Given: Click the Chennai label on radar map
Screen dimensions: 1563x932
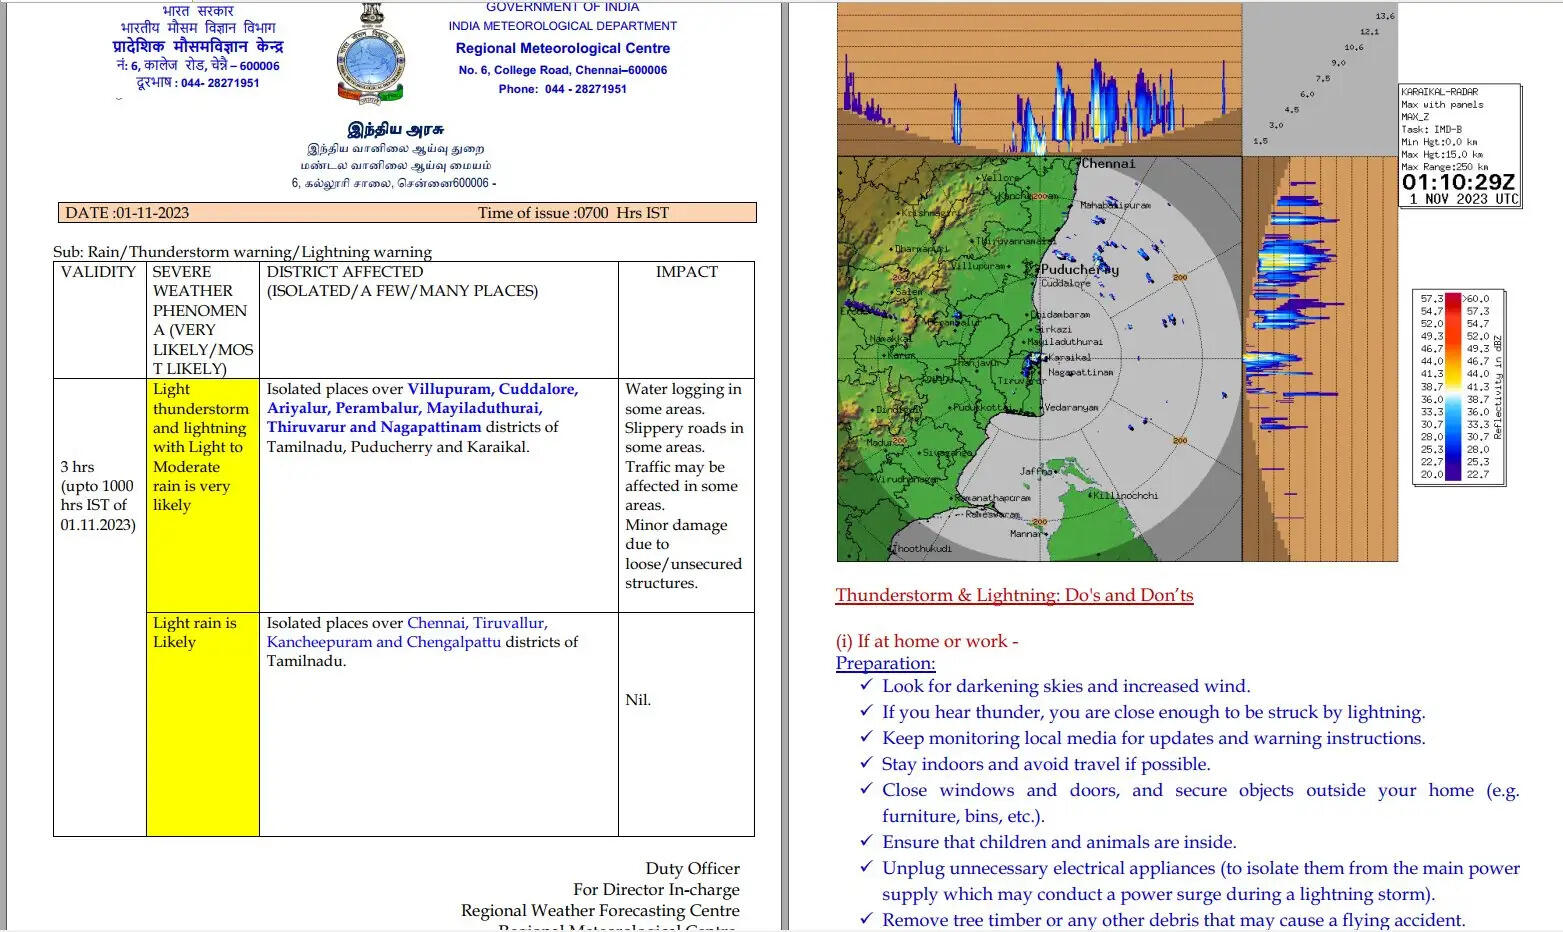Looking at the screenshot, I should pyautogui.click(x=1108, y=163).
